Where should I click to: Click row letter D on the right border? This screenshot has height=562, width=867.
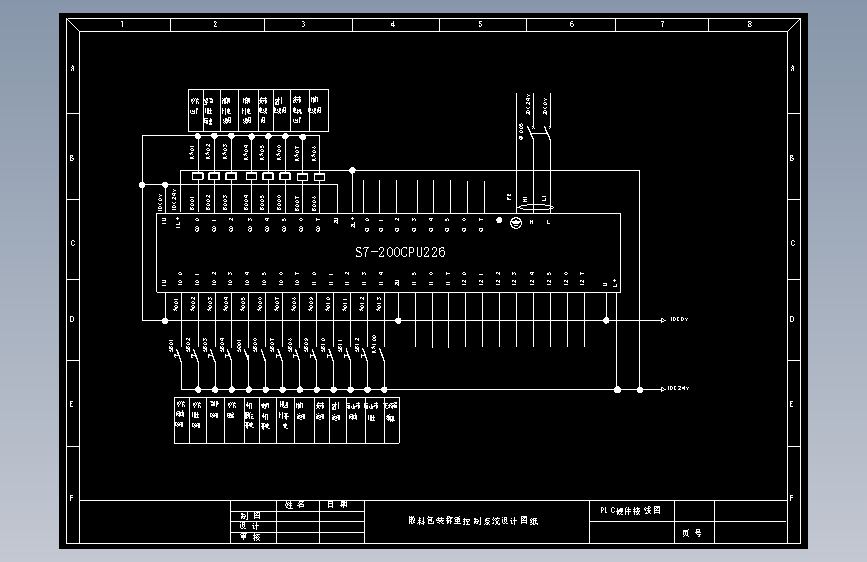(792, 319)
